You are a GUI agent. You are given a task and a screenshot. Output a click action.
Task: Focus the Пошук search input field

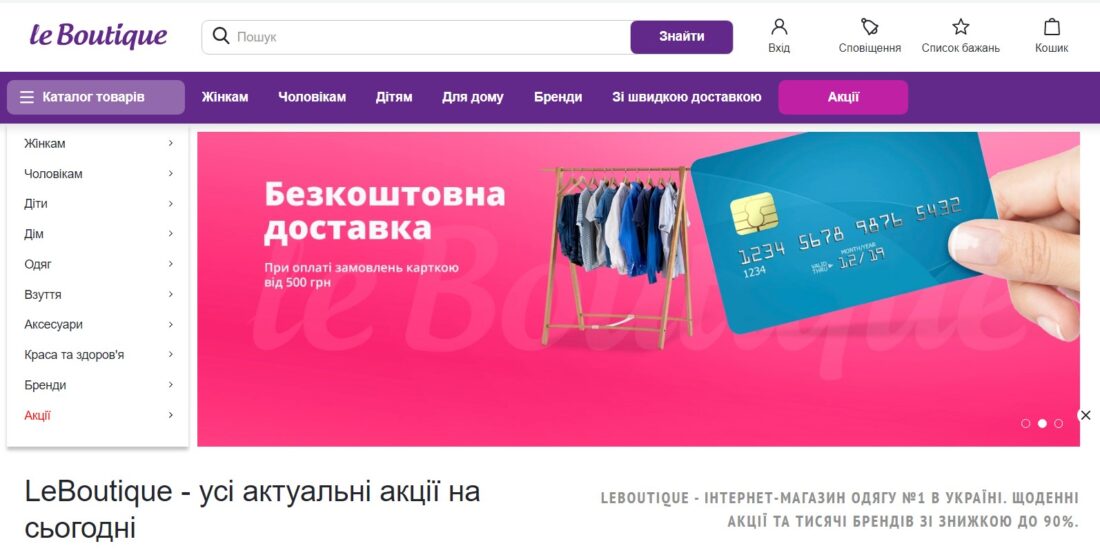tap(431, 36)
